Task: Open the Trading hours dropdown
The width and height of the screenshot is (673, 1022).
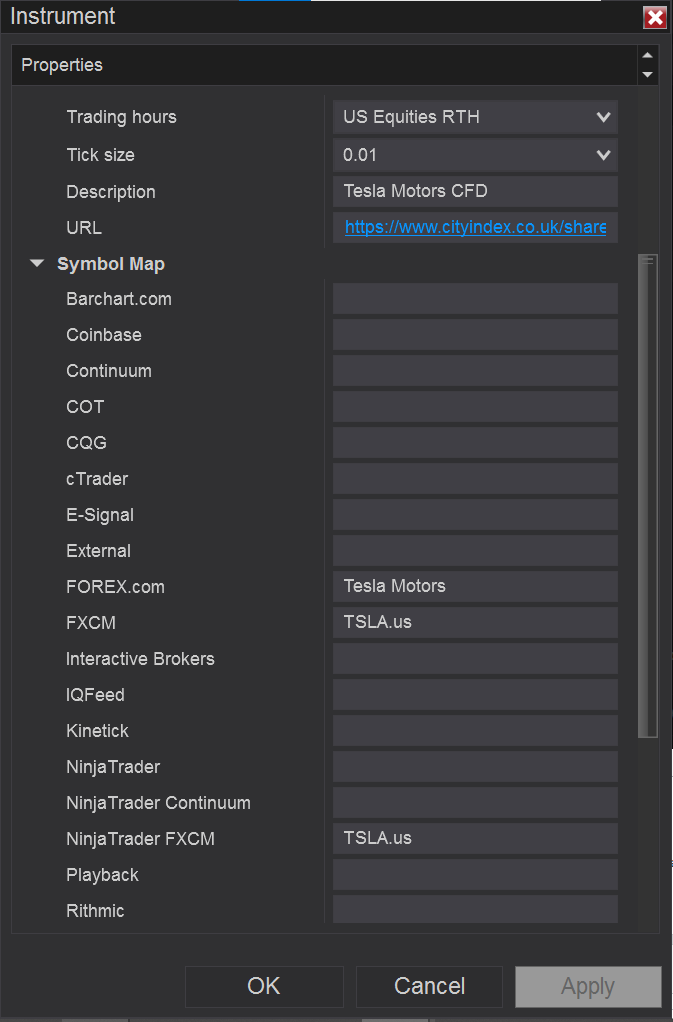Action: pos(475,117)
